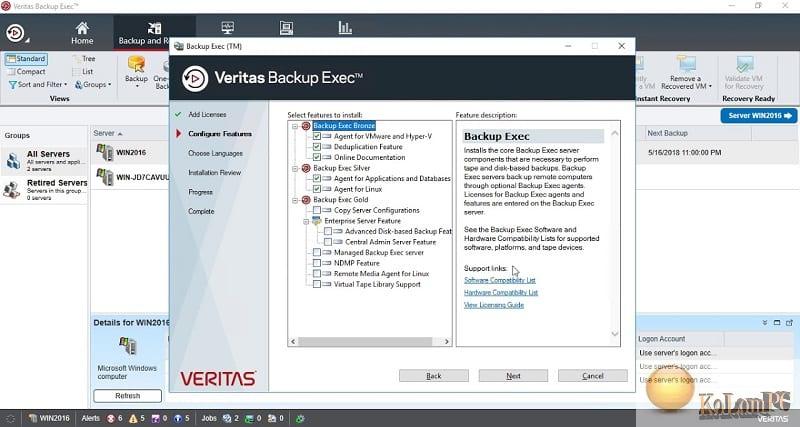Uncheck Online Documentation
The image size is (800, 427).
click(x=317, y=157)
